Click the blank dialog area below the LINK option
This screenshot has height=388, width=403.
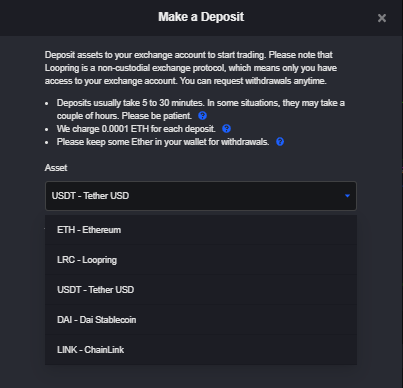tap(201, 377)
